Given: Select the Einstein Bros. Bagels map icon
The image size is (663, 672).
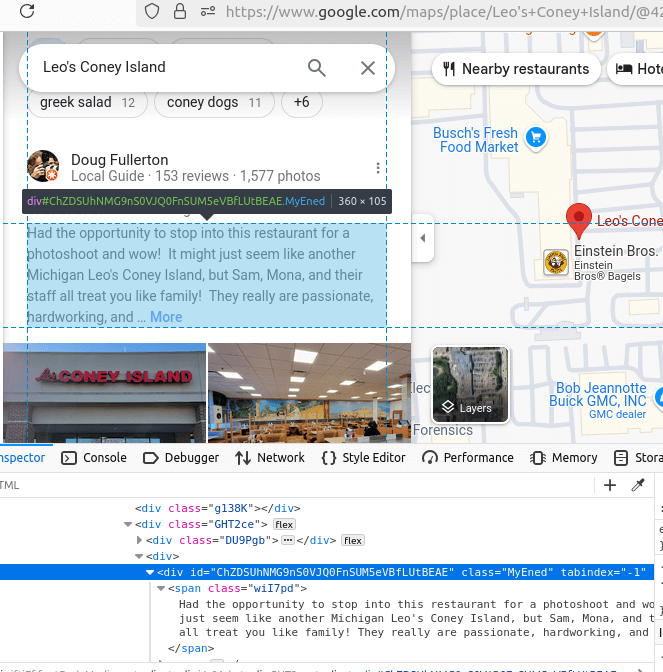Looking at the screenshot, I should click(x=555, y=262).
